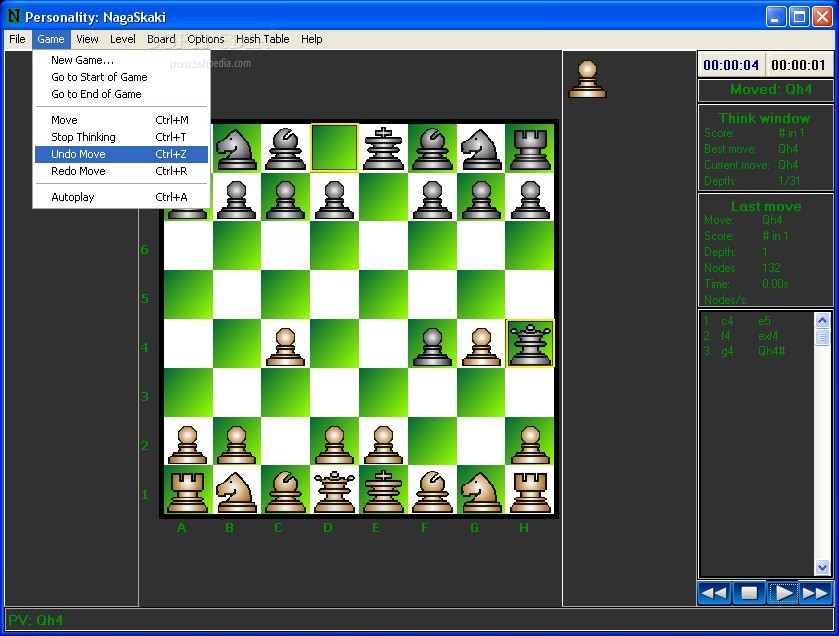Select the white rook on a1
This screenshot has height=636, width=839.
tap(187, 492)
